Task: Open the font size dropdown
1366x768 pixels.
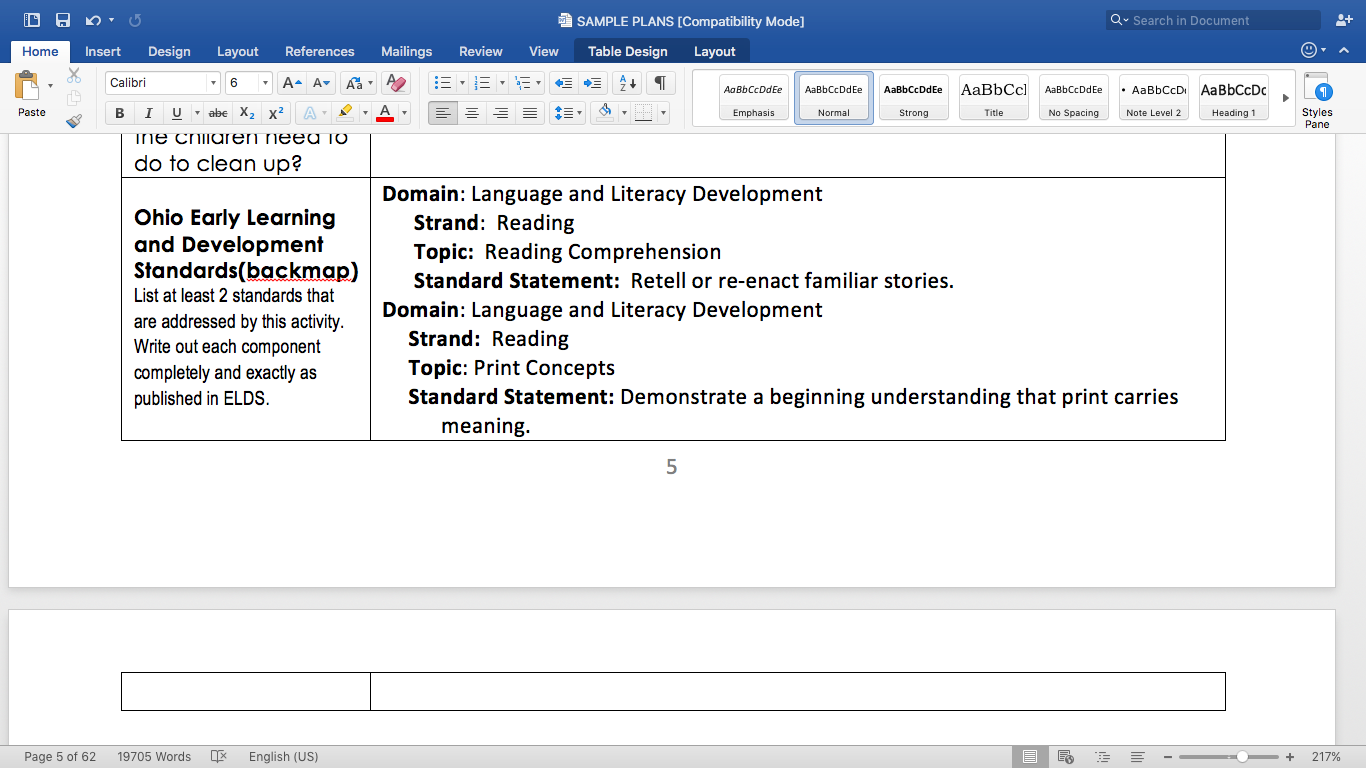Action: (x=265, y=83)
